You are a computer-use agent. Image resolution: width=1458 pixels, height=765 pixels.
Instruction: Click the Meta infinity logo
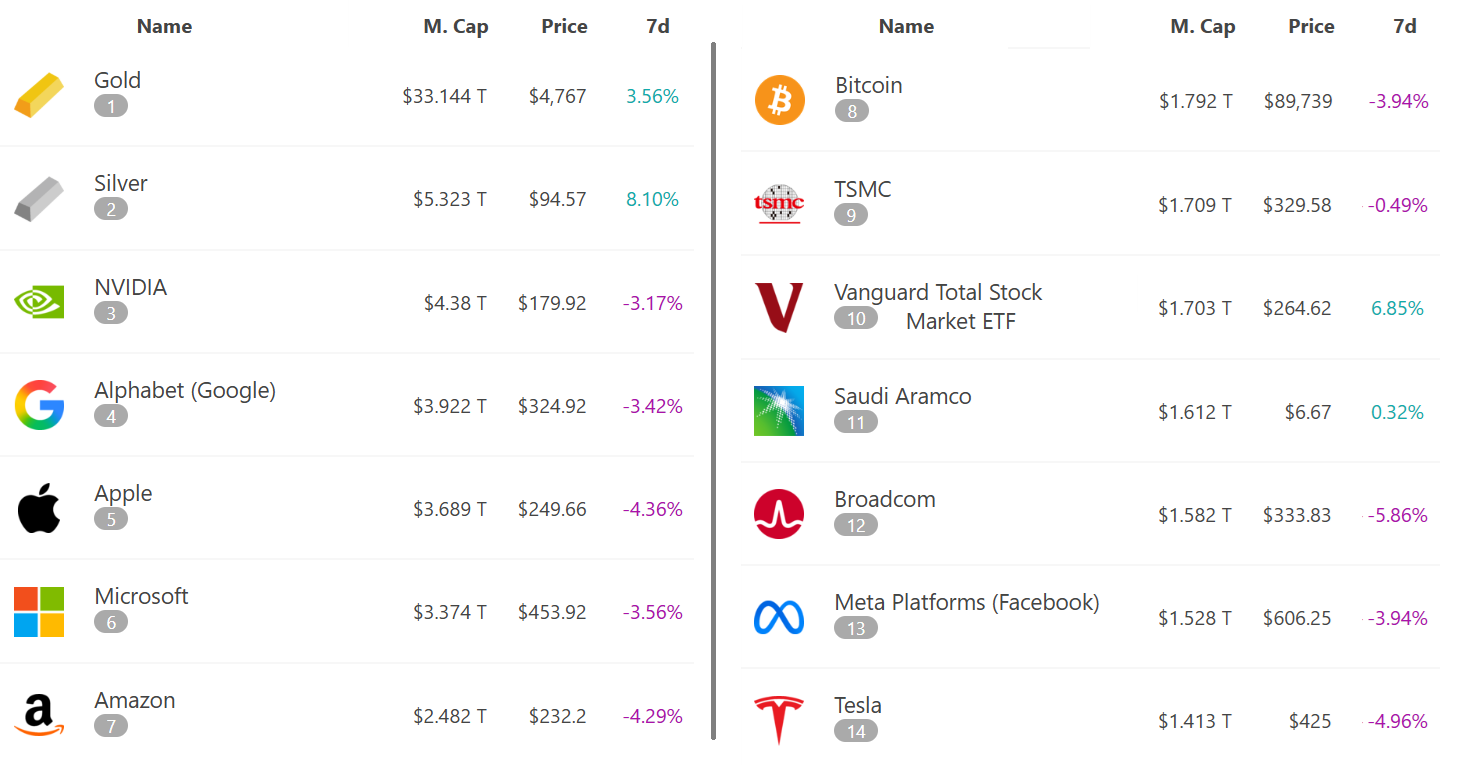(x=778, y=617)
